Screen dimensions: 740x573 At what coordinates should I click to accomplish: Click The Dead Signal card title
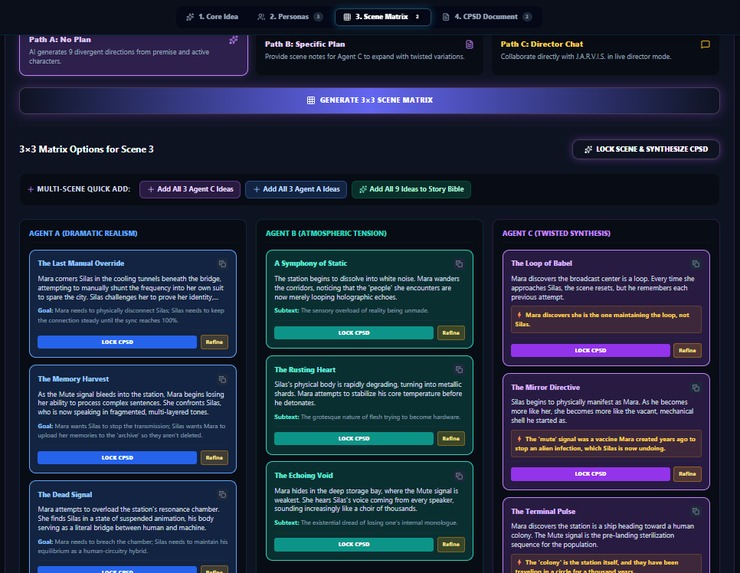tap(65, 495)
